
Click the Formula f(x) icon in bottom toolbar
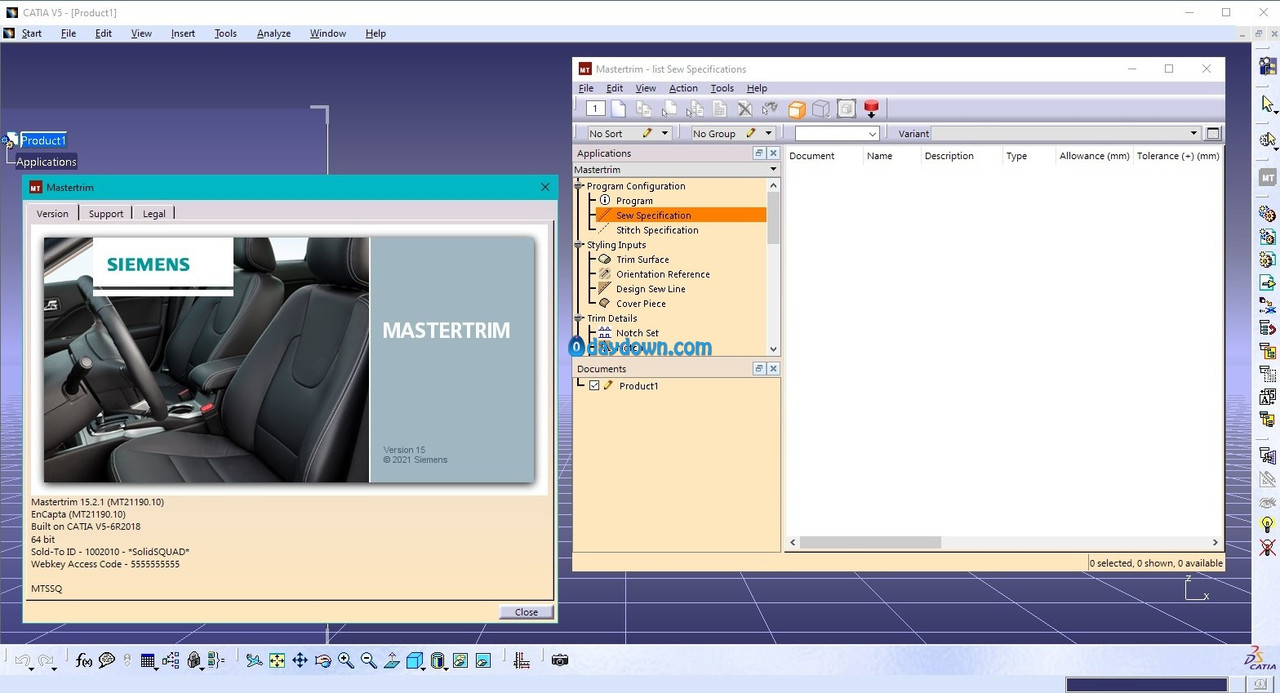click(x=84, y=661)
